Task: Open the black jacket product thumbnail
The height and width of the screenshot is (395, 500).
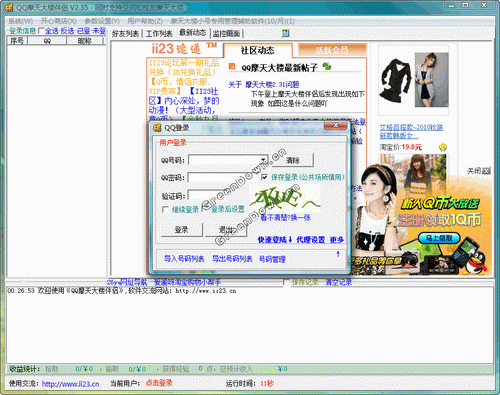Action: point(396,81)
